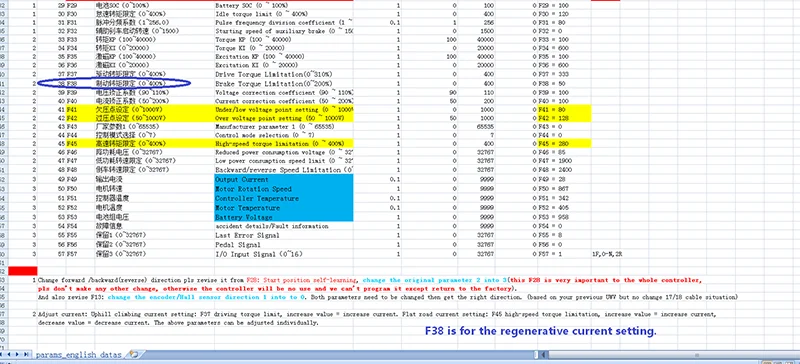The height and width of the screenshot is (364, 800).
Task: Jump to the last sheet with the navigation arrow
Action: tap(27, 354)
